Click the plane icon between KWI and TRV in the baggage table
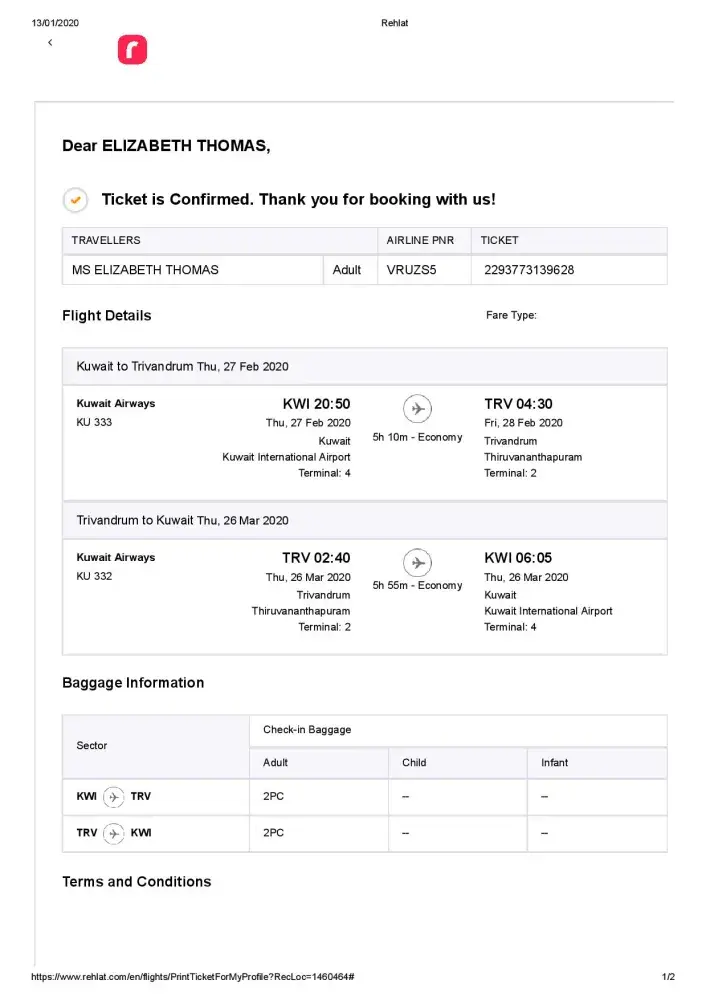The height and width of the screenshot is (1000, 706). 114,797
